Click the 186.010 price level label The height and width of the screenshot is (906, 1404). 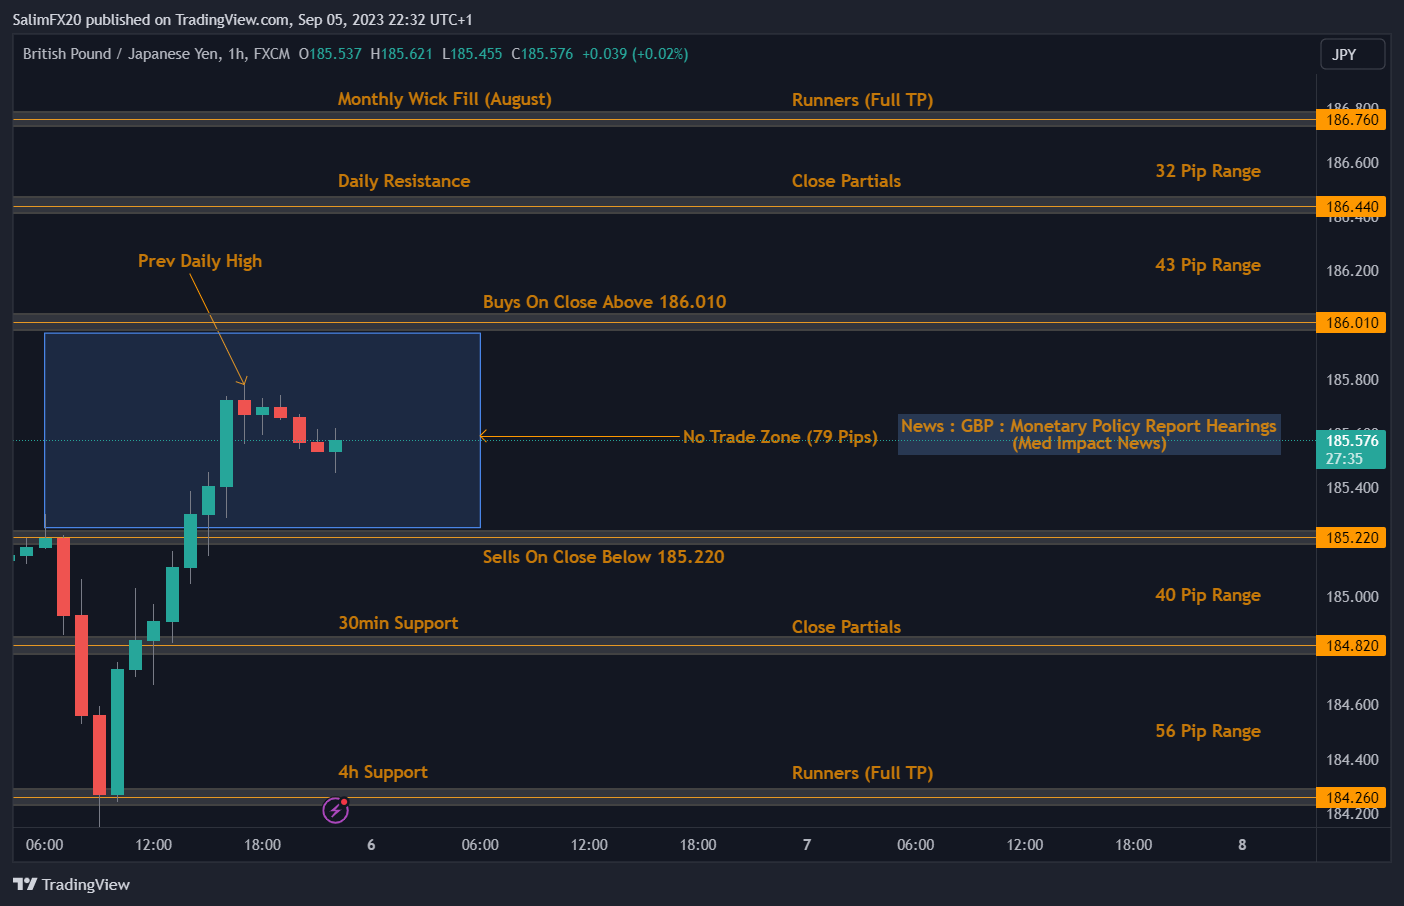[x=1351, y=323]
